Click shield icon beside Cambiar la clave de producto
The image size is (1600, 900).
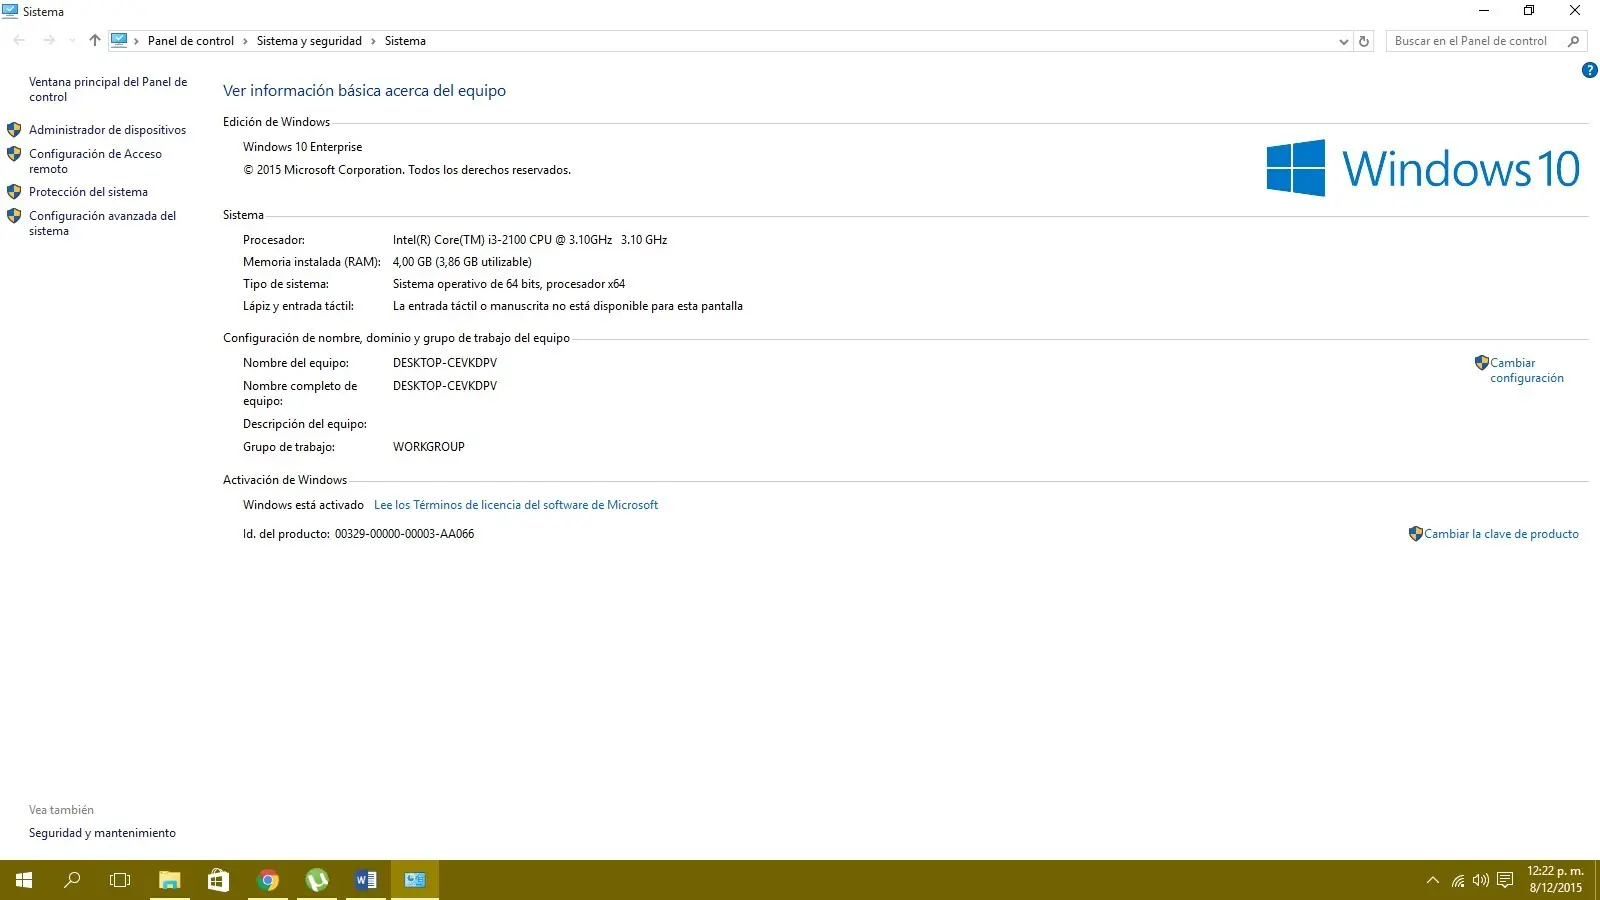[1415, 534]
